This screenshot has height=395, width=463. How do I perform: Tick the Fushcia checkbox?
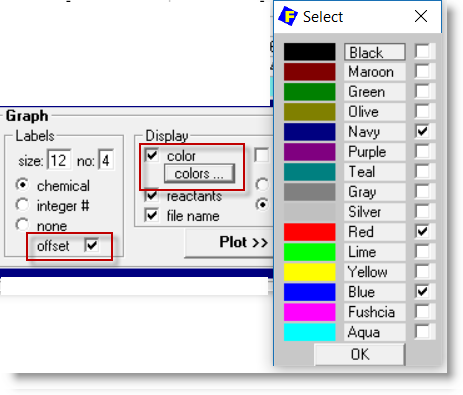click(x=423, y=312)
